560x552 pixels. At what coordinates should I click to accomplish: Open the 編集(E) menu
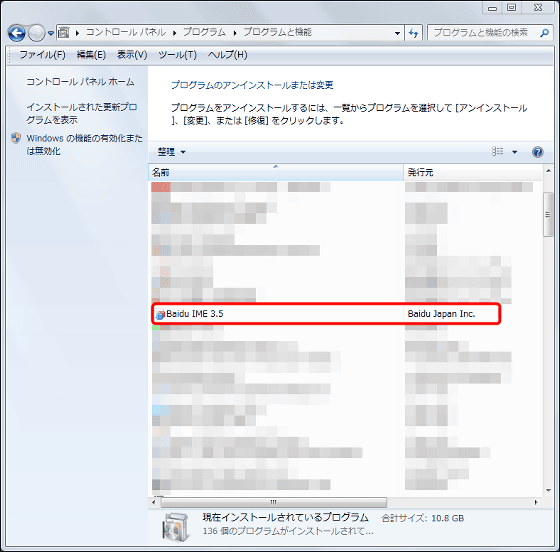tap(91, 55)
